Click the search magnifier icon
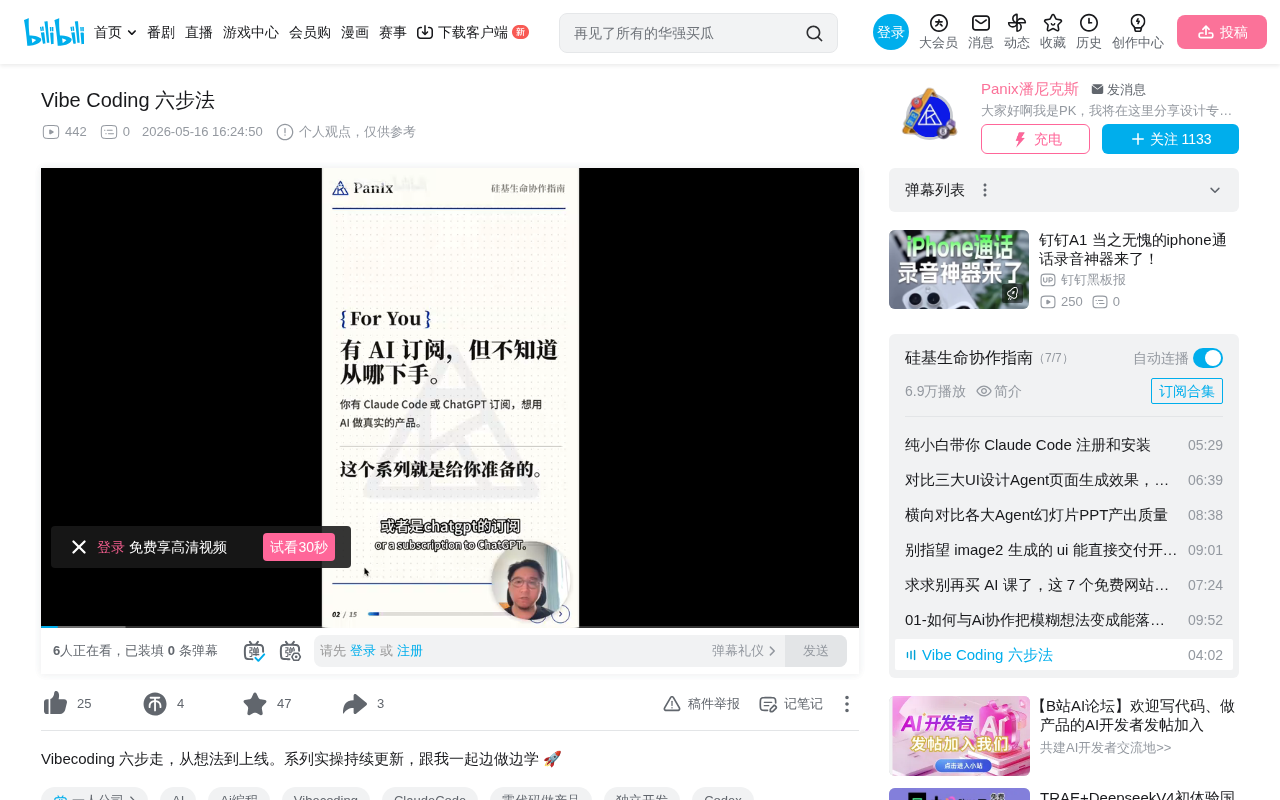 tap(814, 33)
